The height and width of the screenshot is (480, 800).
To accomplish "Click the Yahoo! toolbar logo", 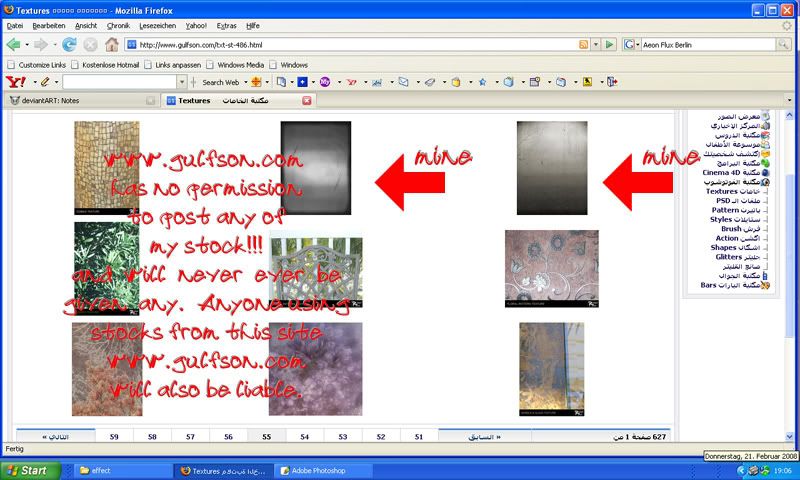I will pos(16,82).
